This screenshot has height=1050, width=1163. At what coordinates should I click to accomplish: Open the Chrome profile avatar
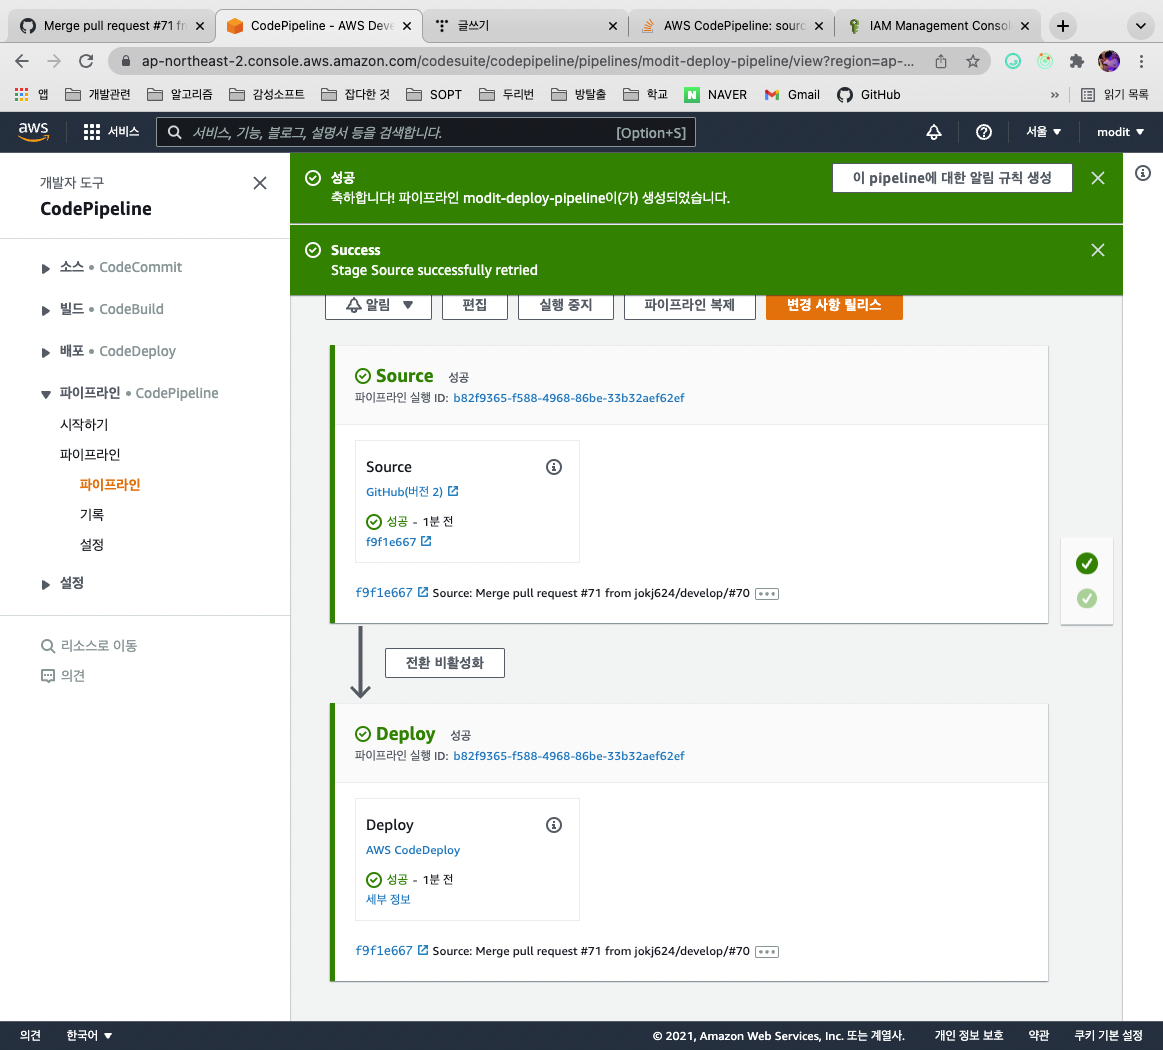(x=1109, y=62)
